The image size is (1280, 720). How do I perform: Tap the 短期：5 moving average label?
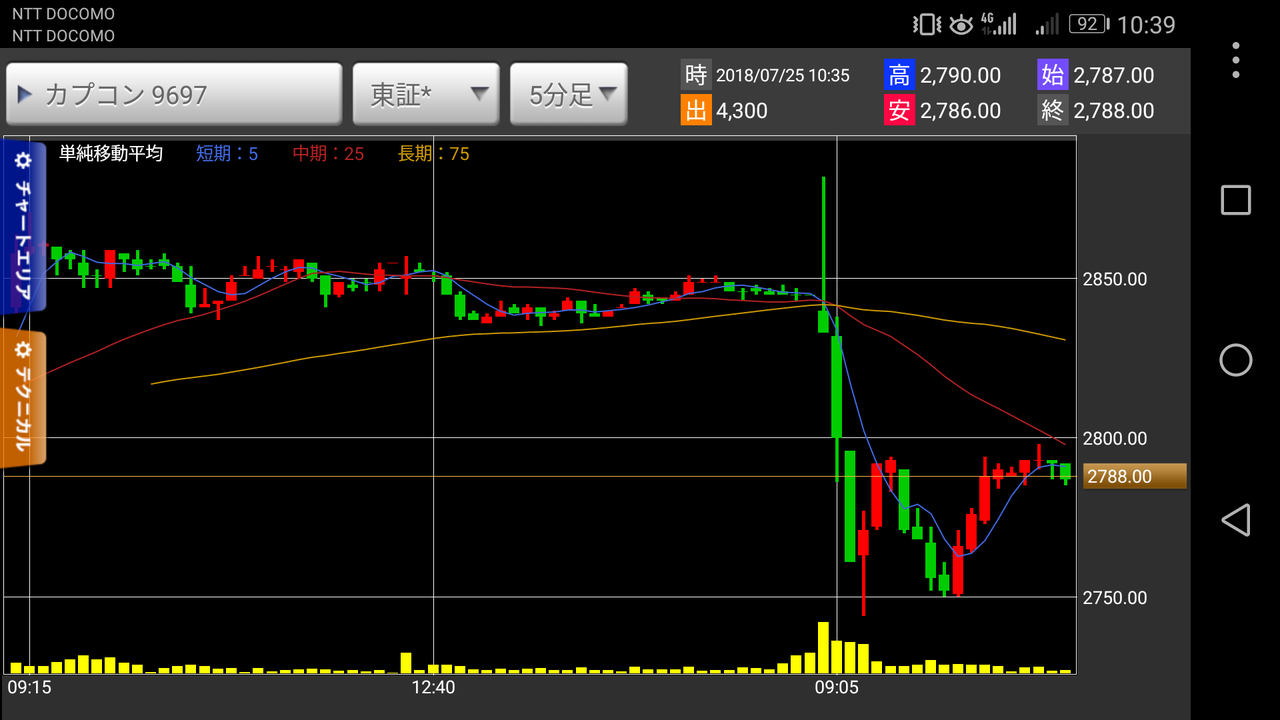227,153
